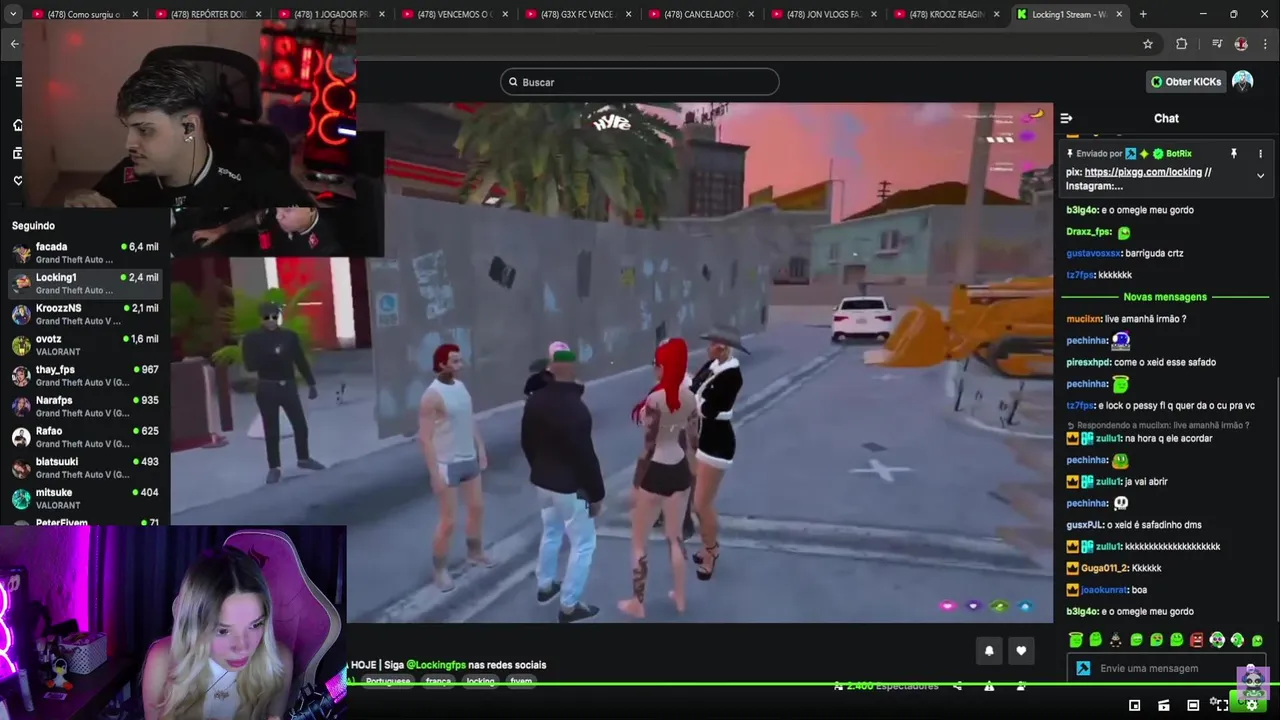Open the mitsuke channel in sidebar
1280x720 pixels.
pyautogui.click(x=85, y=499)
